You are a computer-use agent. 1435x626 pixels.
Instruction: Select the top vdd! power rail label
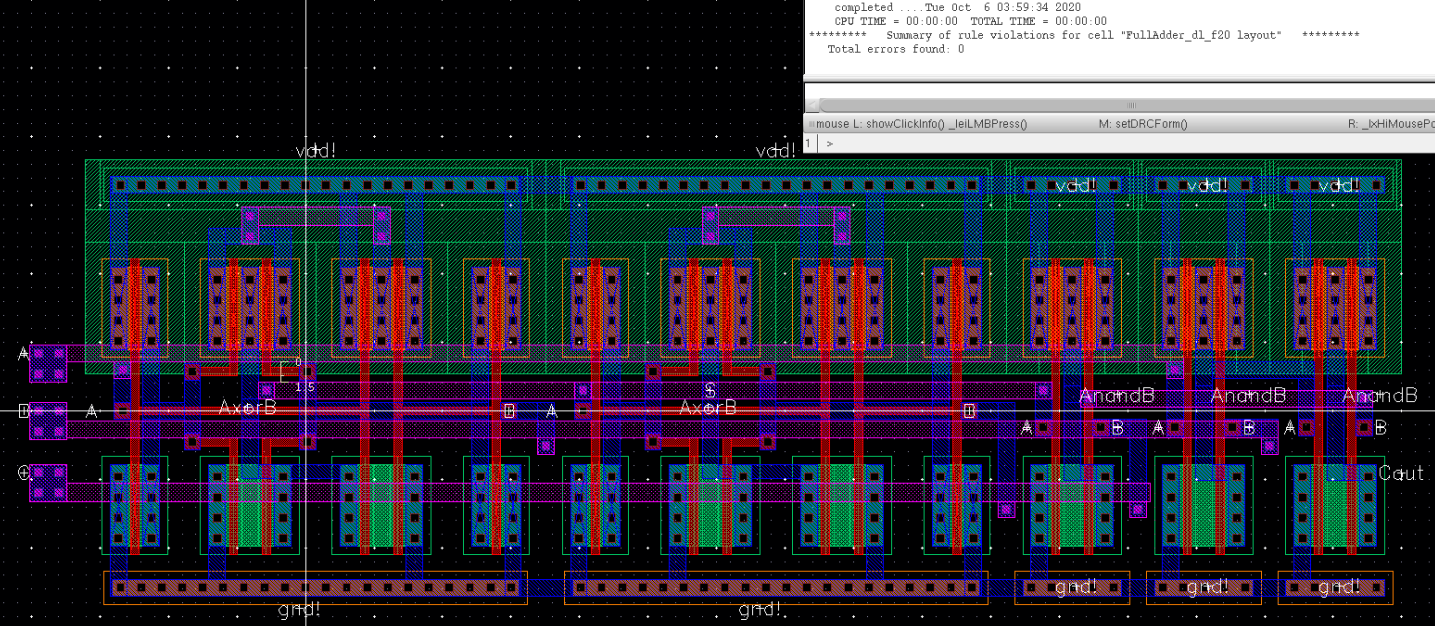click(x=313, y=152)
